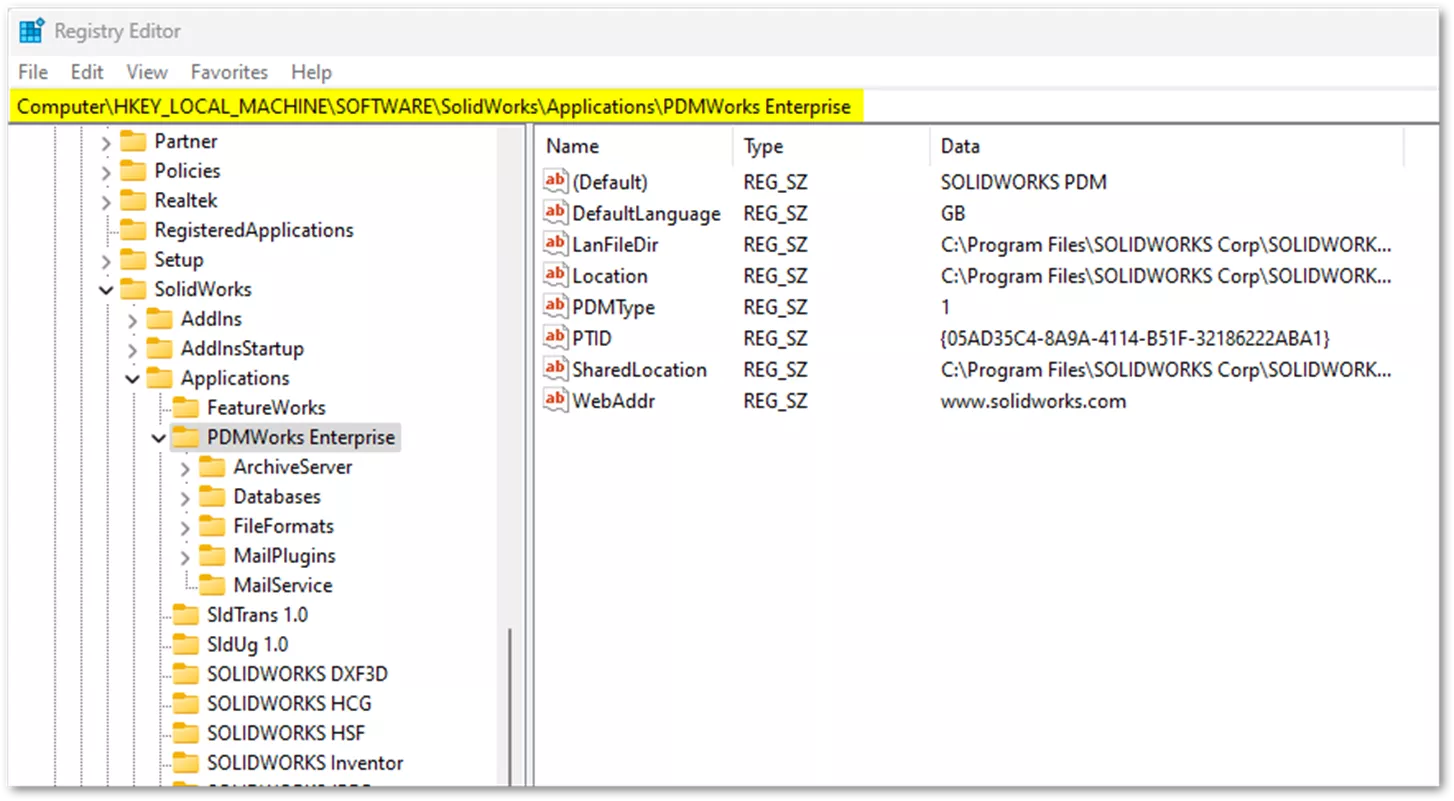
Task: Click the PDMWorks Enterprise folder icon
Action: pos(186,437)
